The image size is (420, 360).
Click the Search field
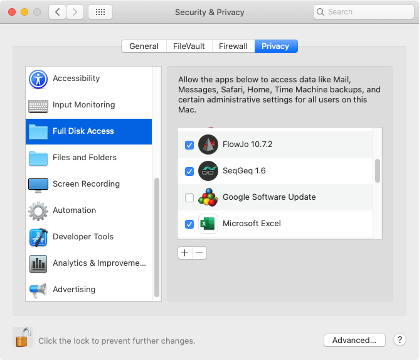tap(364, 12)
